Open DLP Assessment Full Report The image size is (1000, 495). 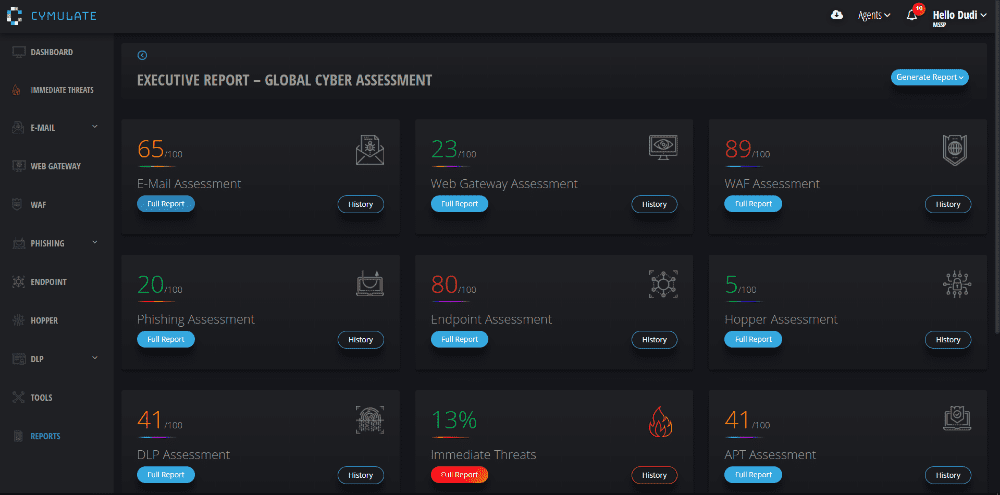pos(166,475)
